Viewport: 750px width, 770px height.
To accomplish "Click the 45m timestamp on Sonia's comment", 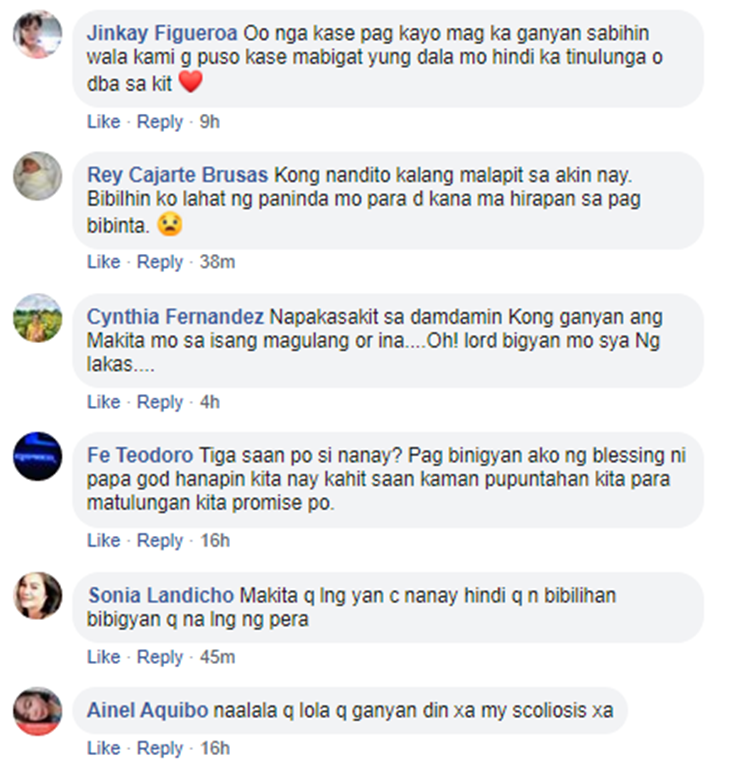I will (x=217, y=657).
